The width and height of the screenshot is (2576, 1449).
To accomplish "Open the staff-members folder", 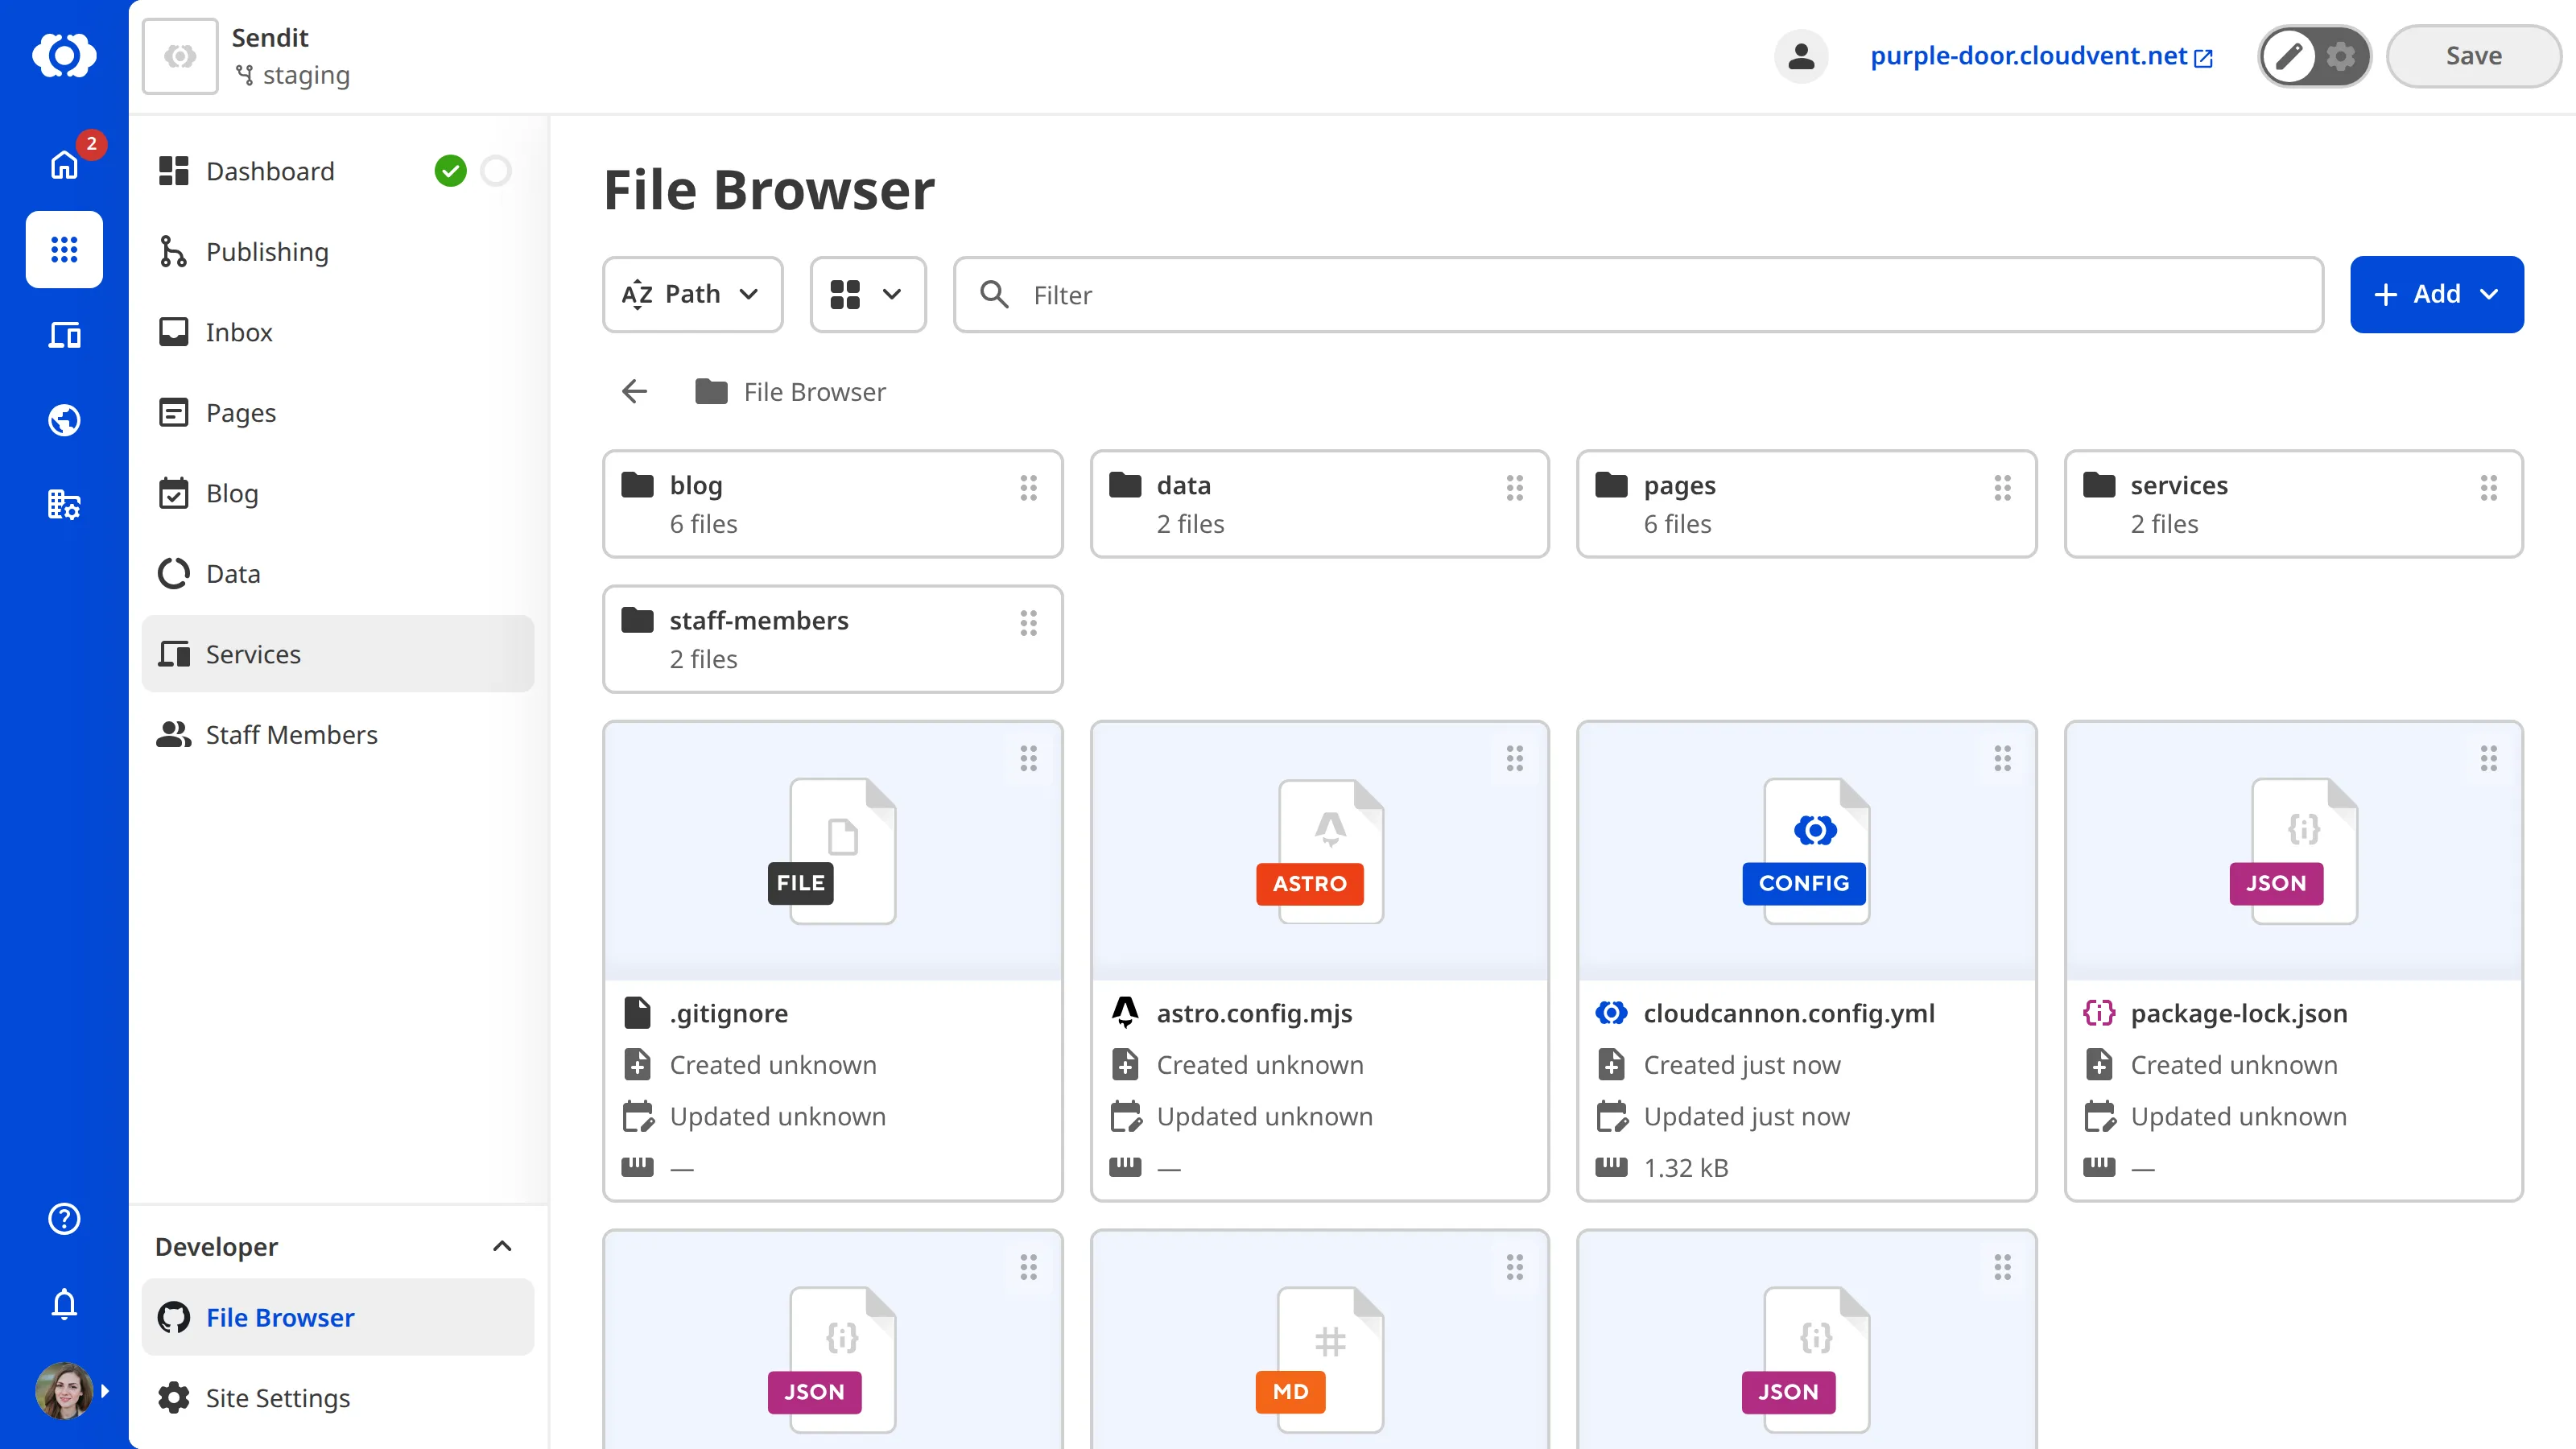I will coord(832,639).
